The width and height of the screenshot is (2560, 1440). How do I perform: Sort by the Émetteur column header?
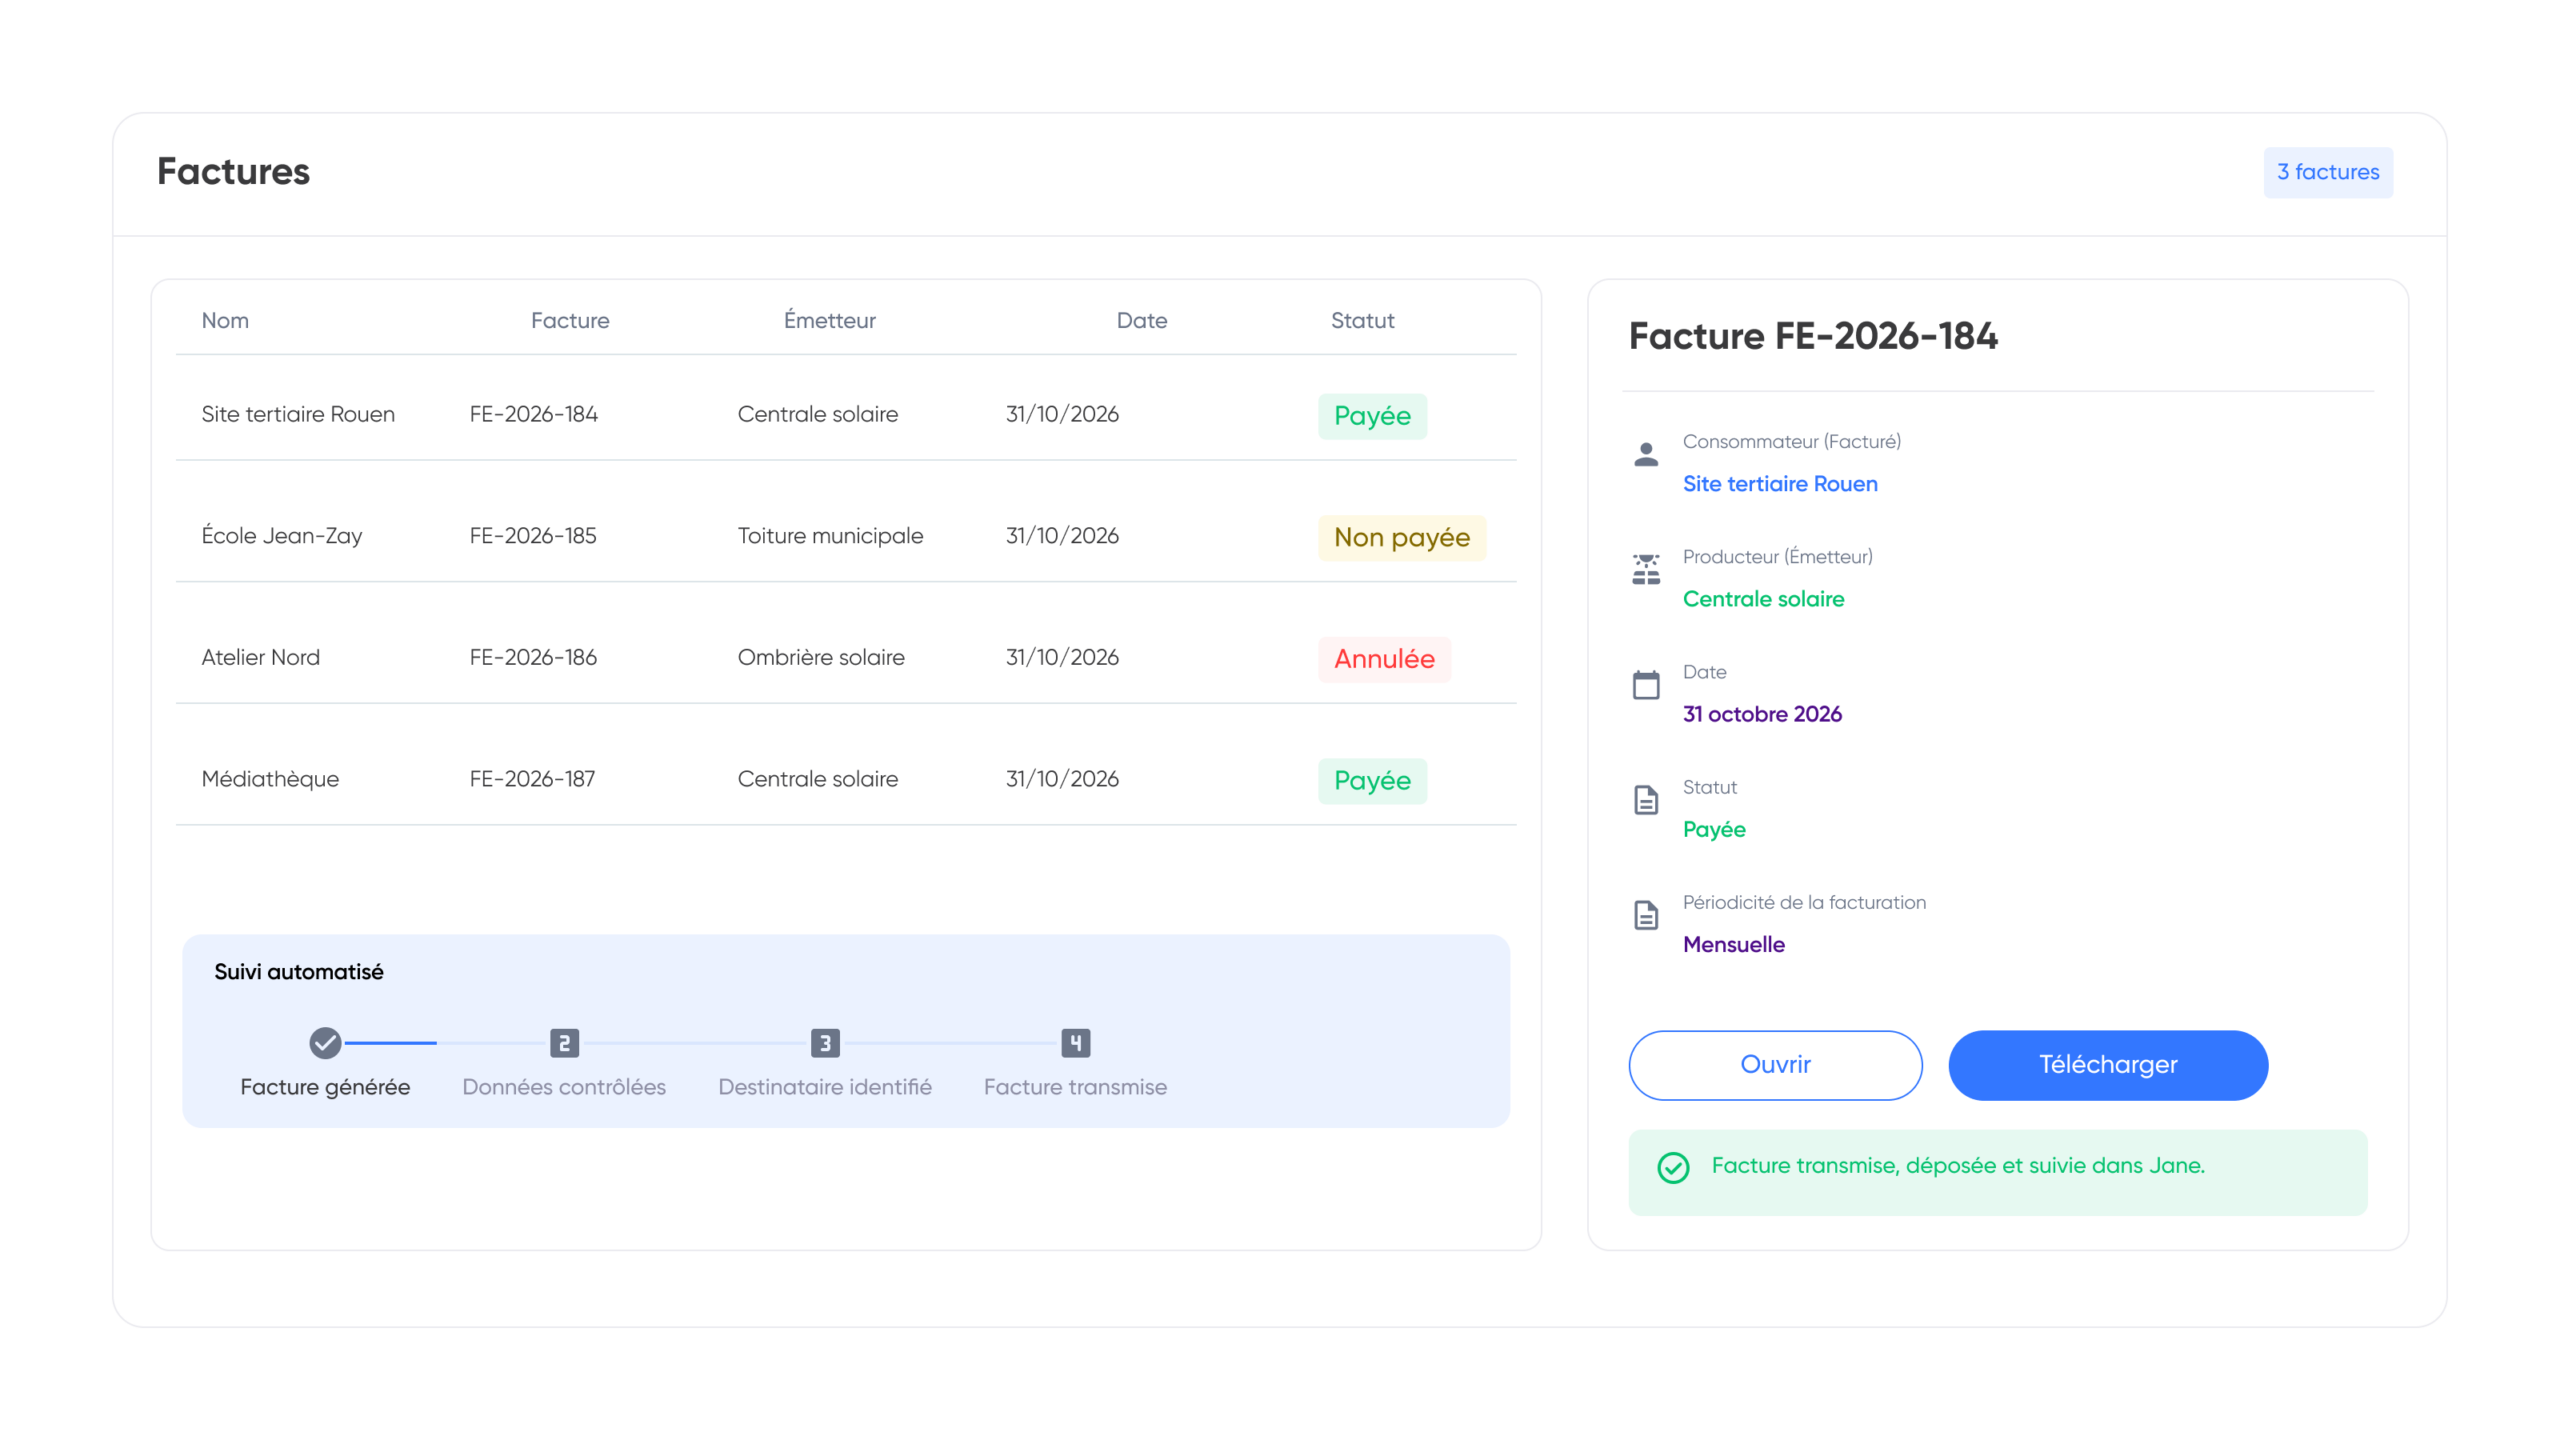click(x=829, y=320)
